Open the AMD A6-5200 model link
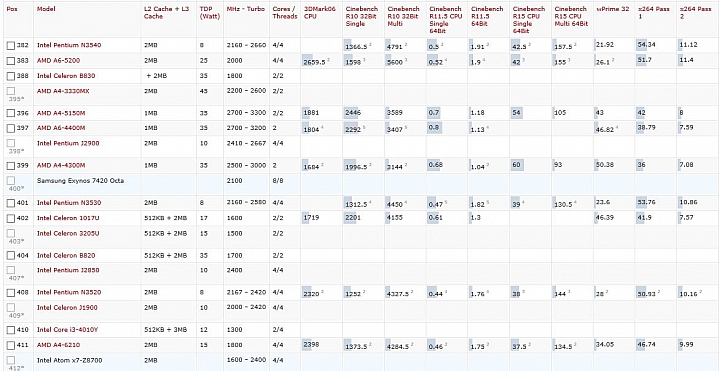This screenshot has height=371, width=720. point(58,60)
